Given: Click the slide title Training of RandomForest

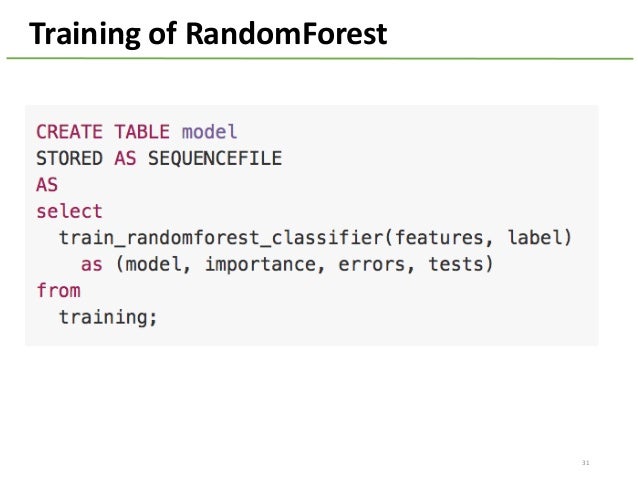Looking at the screenshot, I should 208,34.
